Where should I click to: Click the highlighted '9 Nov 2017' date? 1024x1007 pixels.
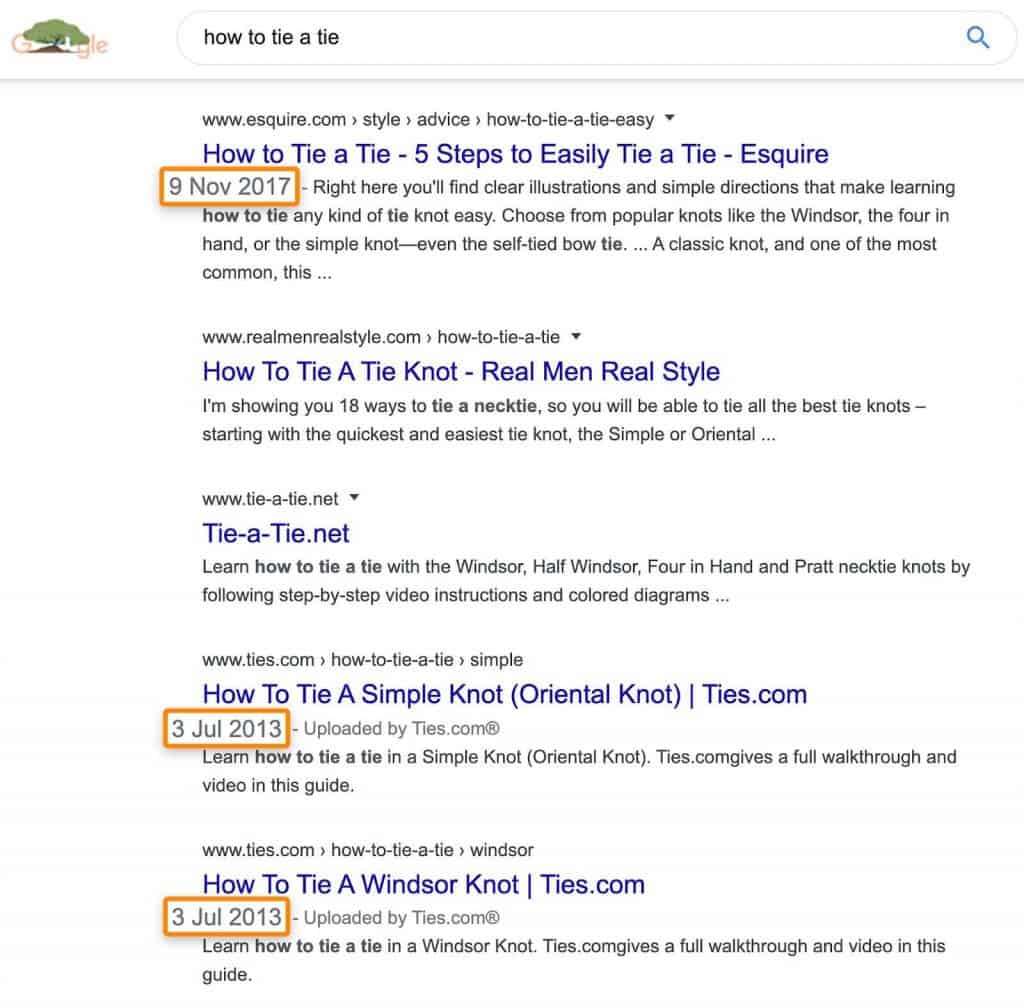(230, 187)
